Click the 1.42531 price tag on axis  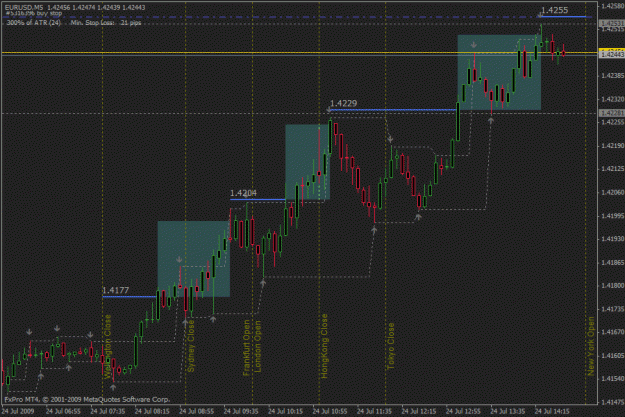[x=612, y=24]
